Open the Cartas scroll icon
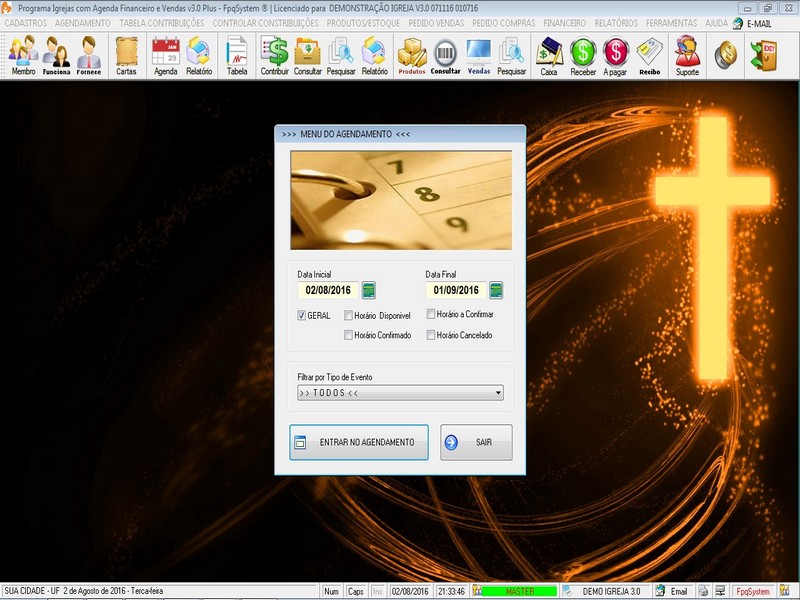This screenshot has height=600, width=800. 126,56
